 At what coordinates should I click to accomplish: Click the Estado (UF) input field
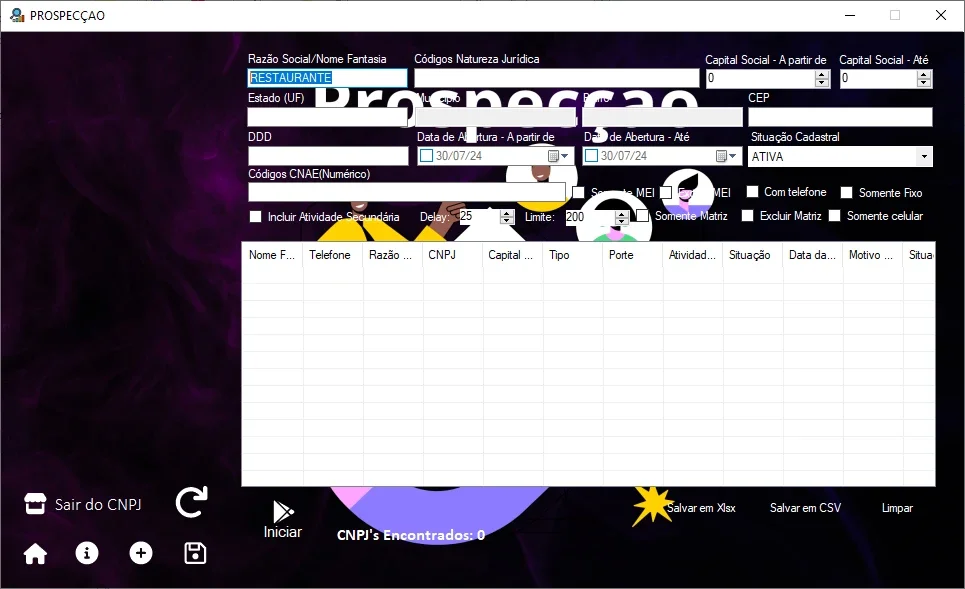[327, 117]
